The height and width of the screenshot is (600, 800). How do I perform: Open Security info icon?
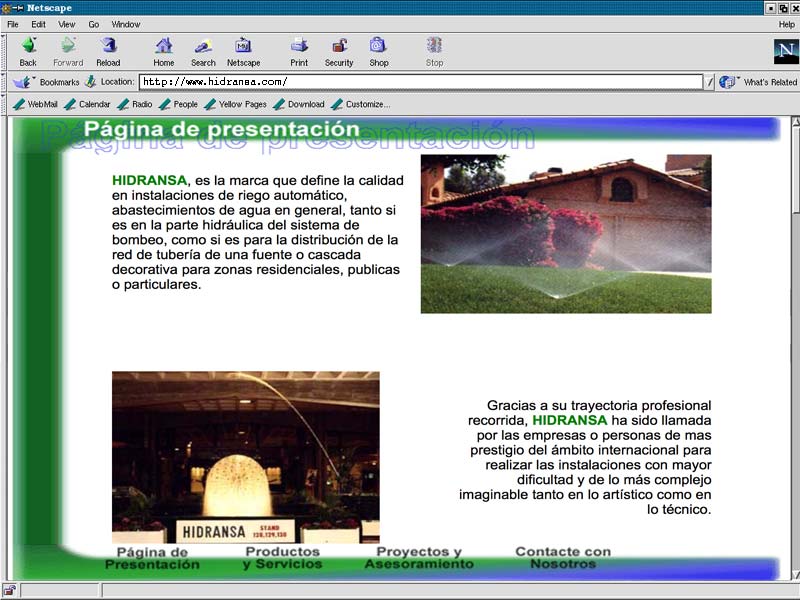(339, 46)
